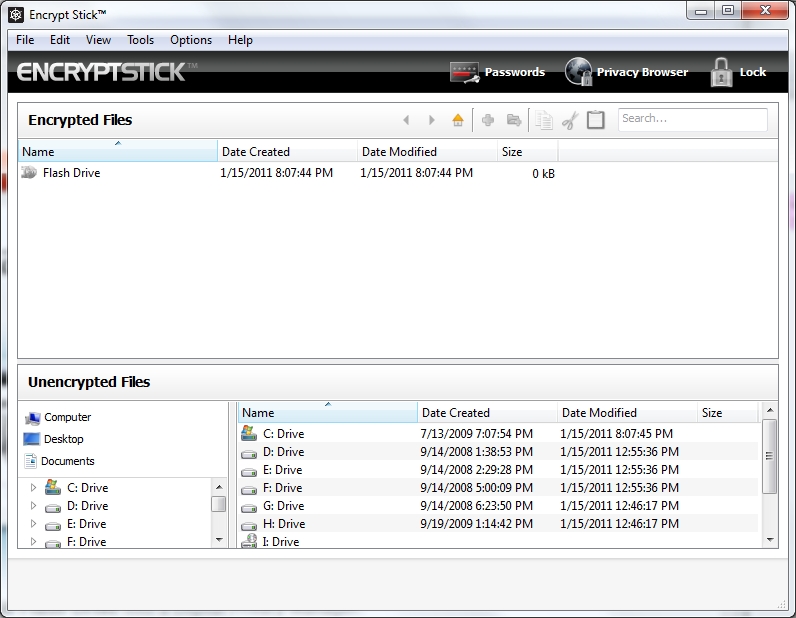Expand the C: Drive tree node

34,487
